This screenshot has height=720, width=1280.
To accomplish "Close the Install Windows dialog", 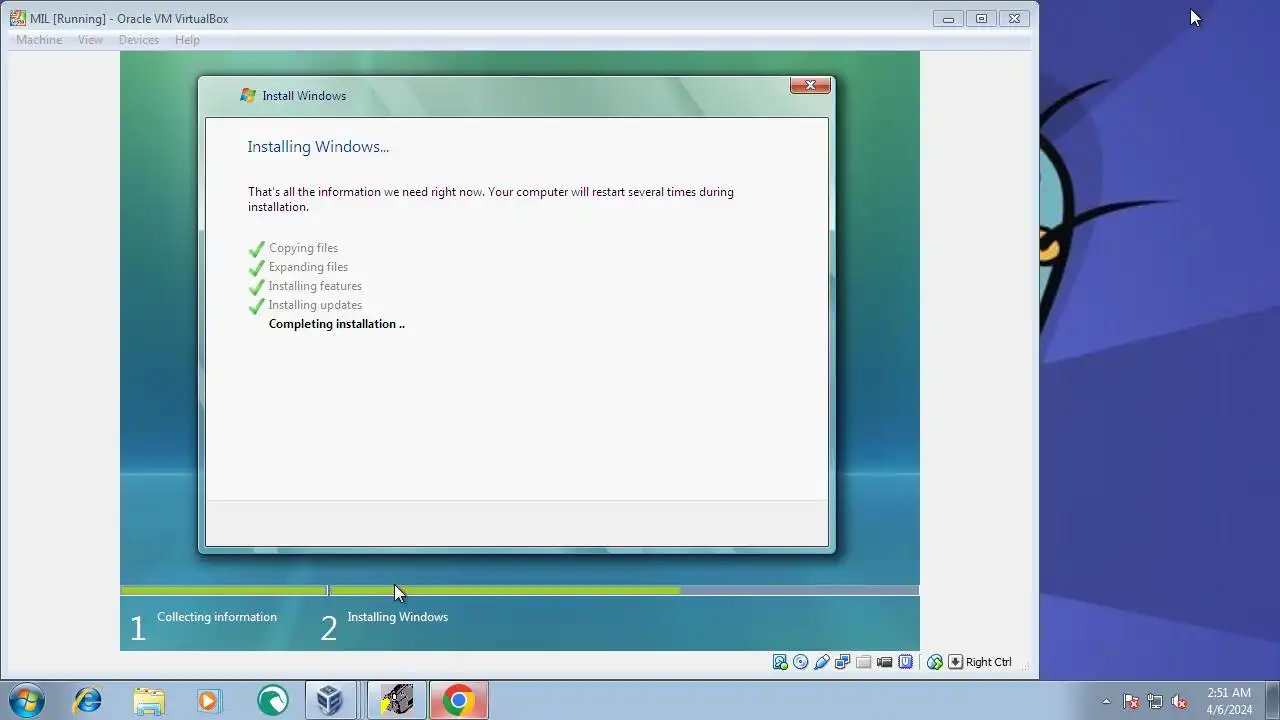I will (x=810, y=85).
